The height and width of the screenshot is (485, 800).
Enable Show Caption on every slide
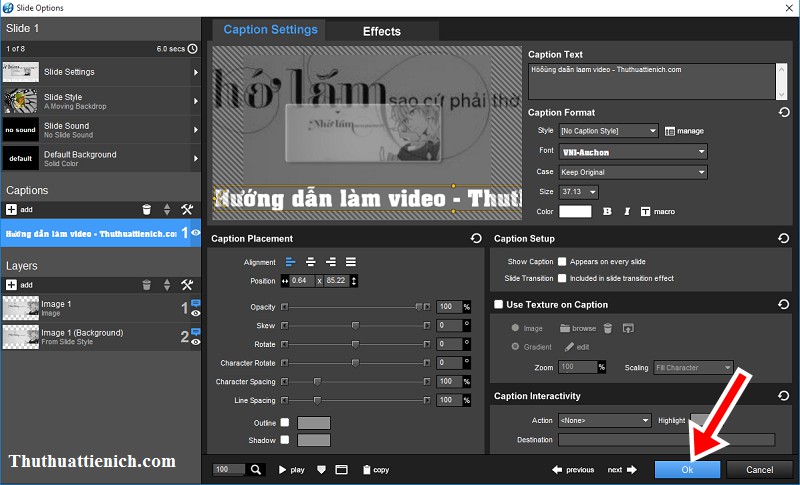point(562,261)
